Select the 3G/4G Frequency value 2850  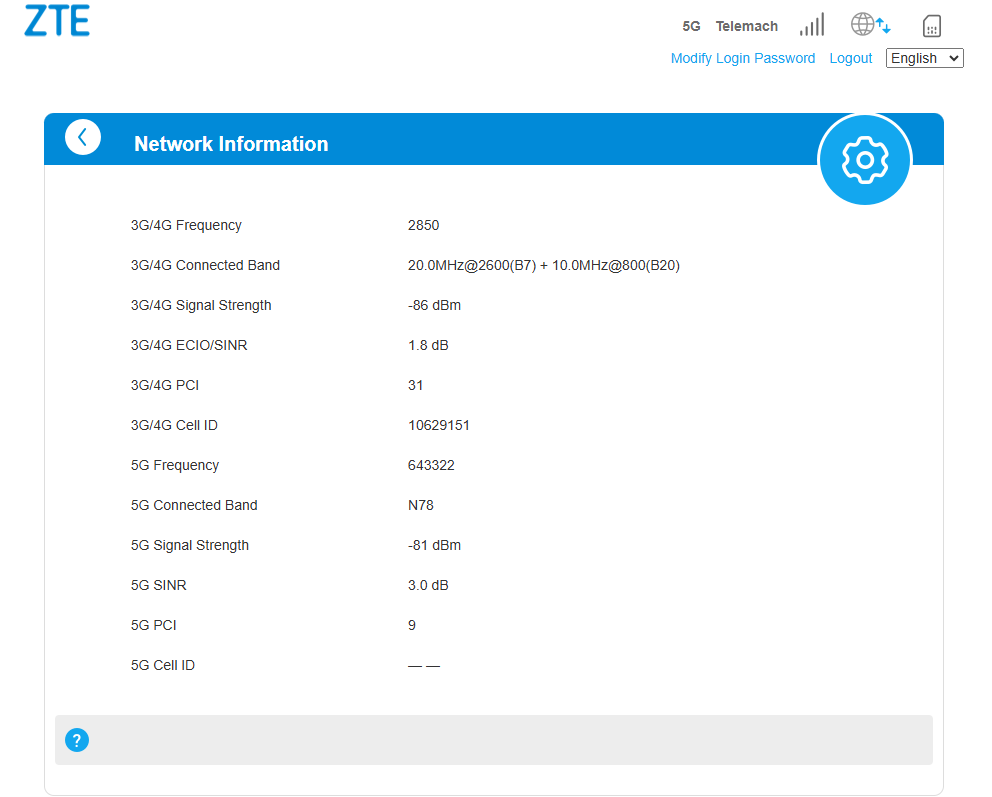pos(423,225)
